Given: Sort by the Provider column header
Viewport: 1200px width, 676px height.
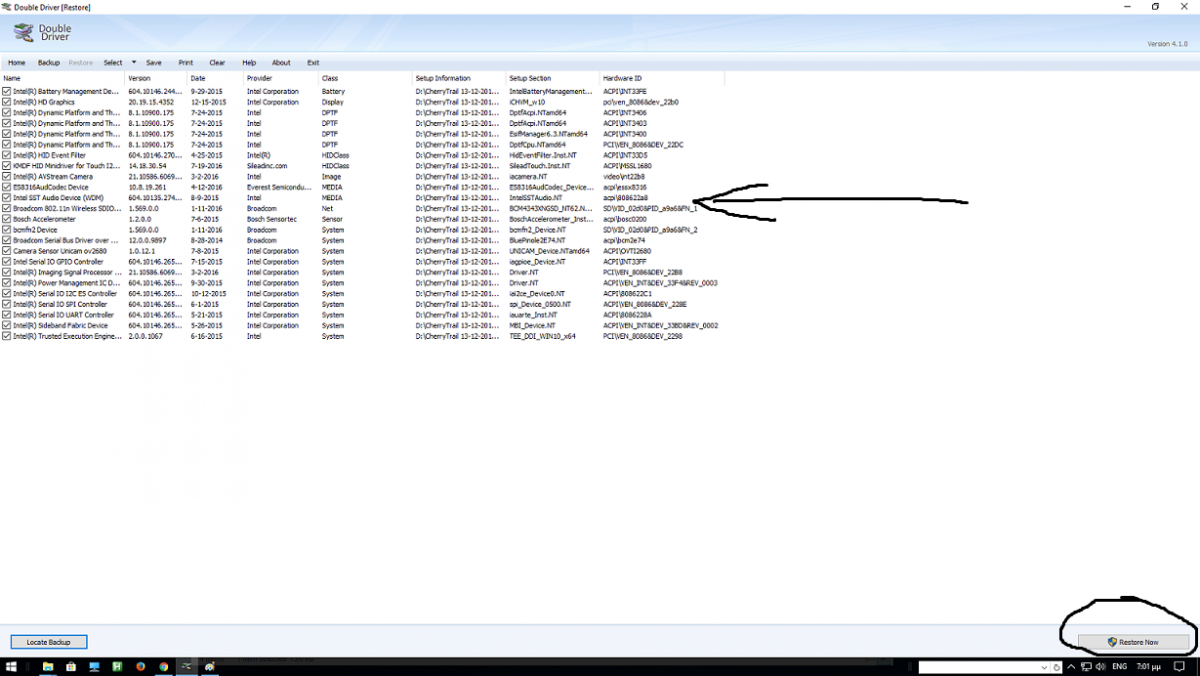Looking at the screenshot, I should pyautogui.click(x=280, y=78).
